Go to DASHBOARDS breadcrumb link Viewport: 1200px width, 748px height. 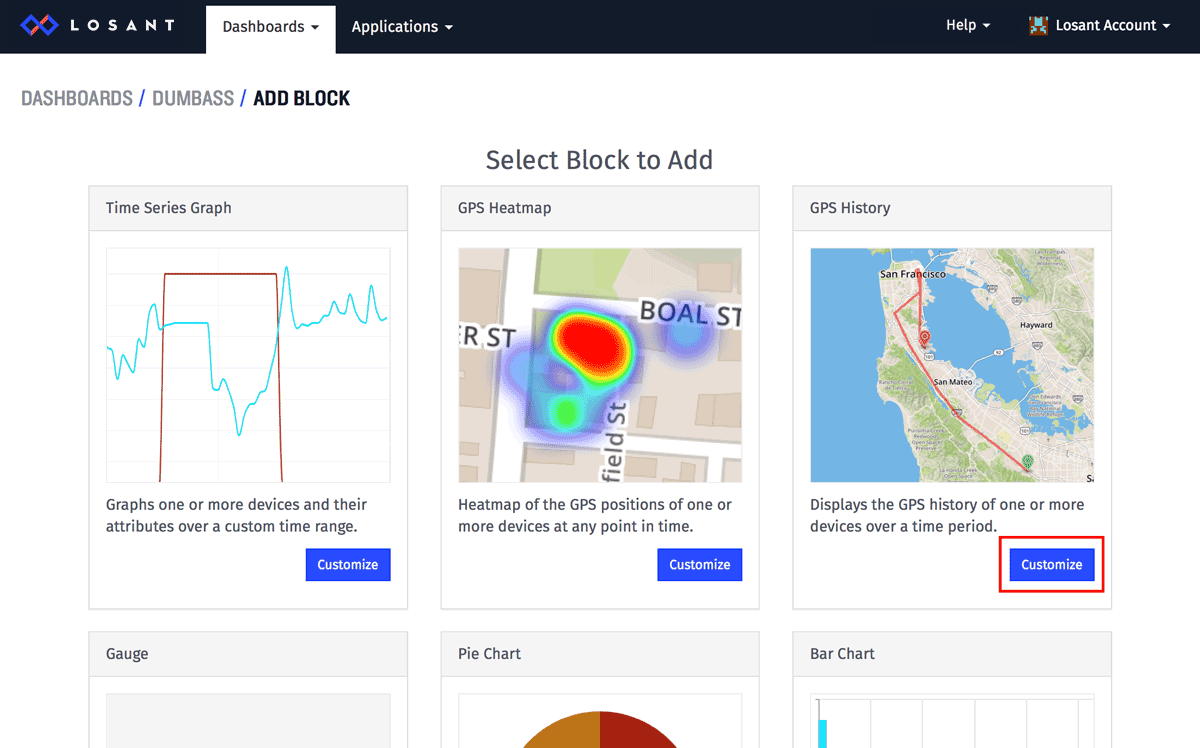(x=77, y=98)
